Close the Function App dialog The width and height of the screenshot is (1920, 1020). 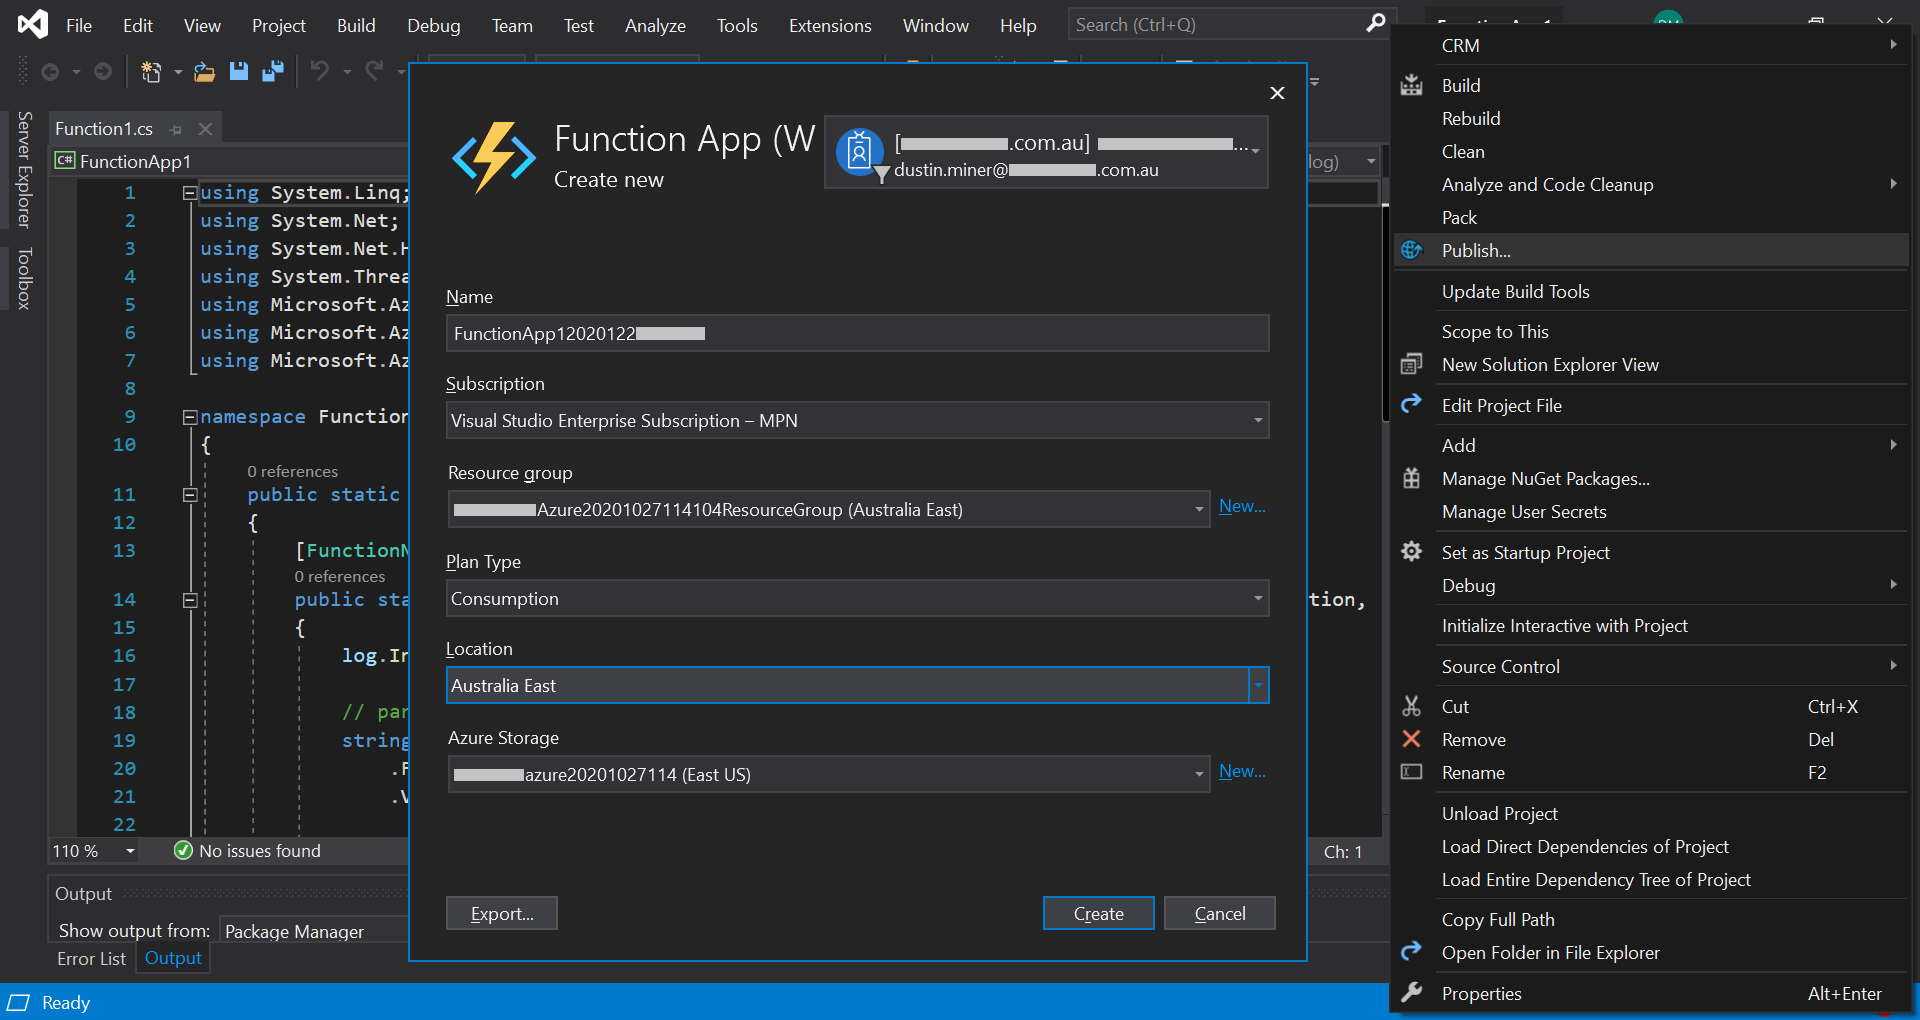click(x=1277, y=93)
